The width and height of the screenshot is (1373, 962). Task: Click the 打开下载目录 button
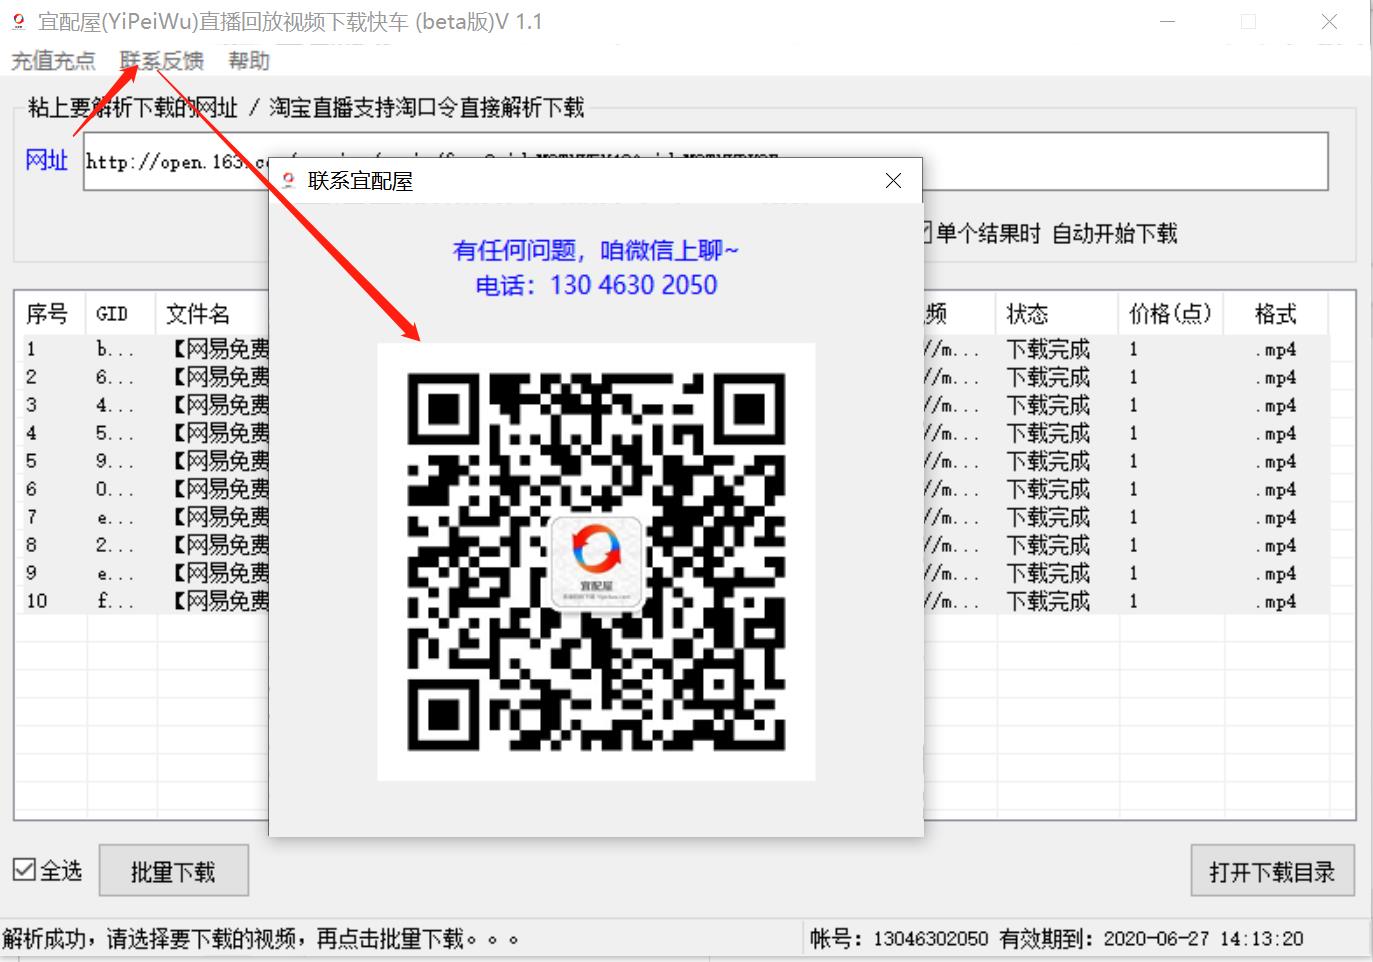click(1272, 872)
